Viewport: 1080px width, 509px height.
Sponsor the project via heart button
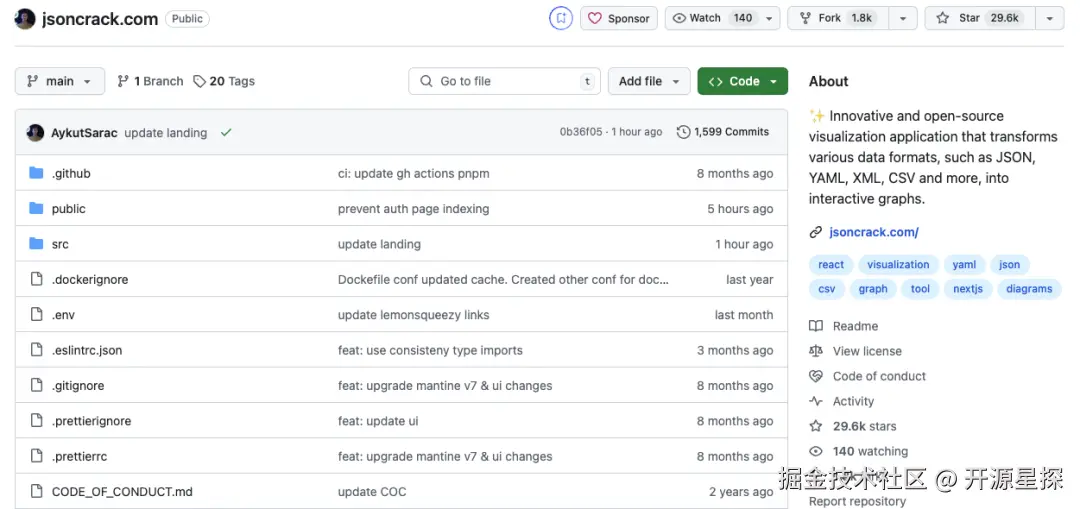(x=618, y=18)
